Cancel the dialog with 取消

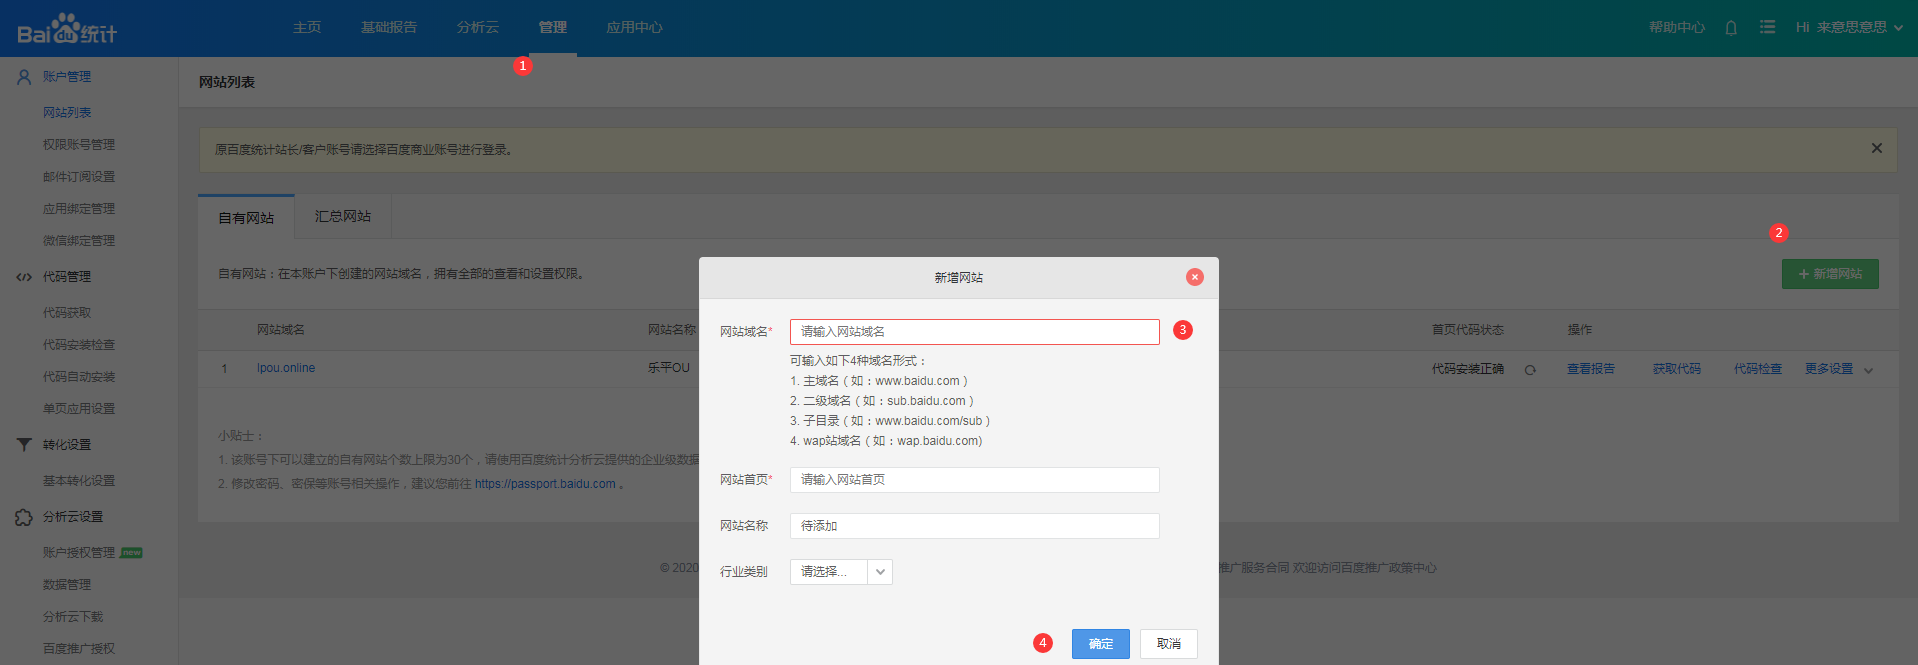click(x=1169, y=644)
